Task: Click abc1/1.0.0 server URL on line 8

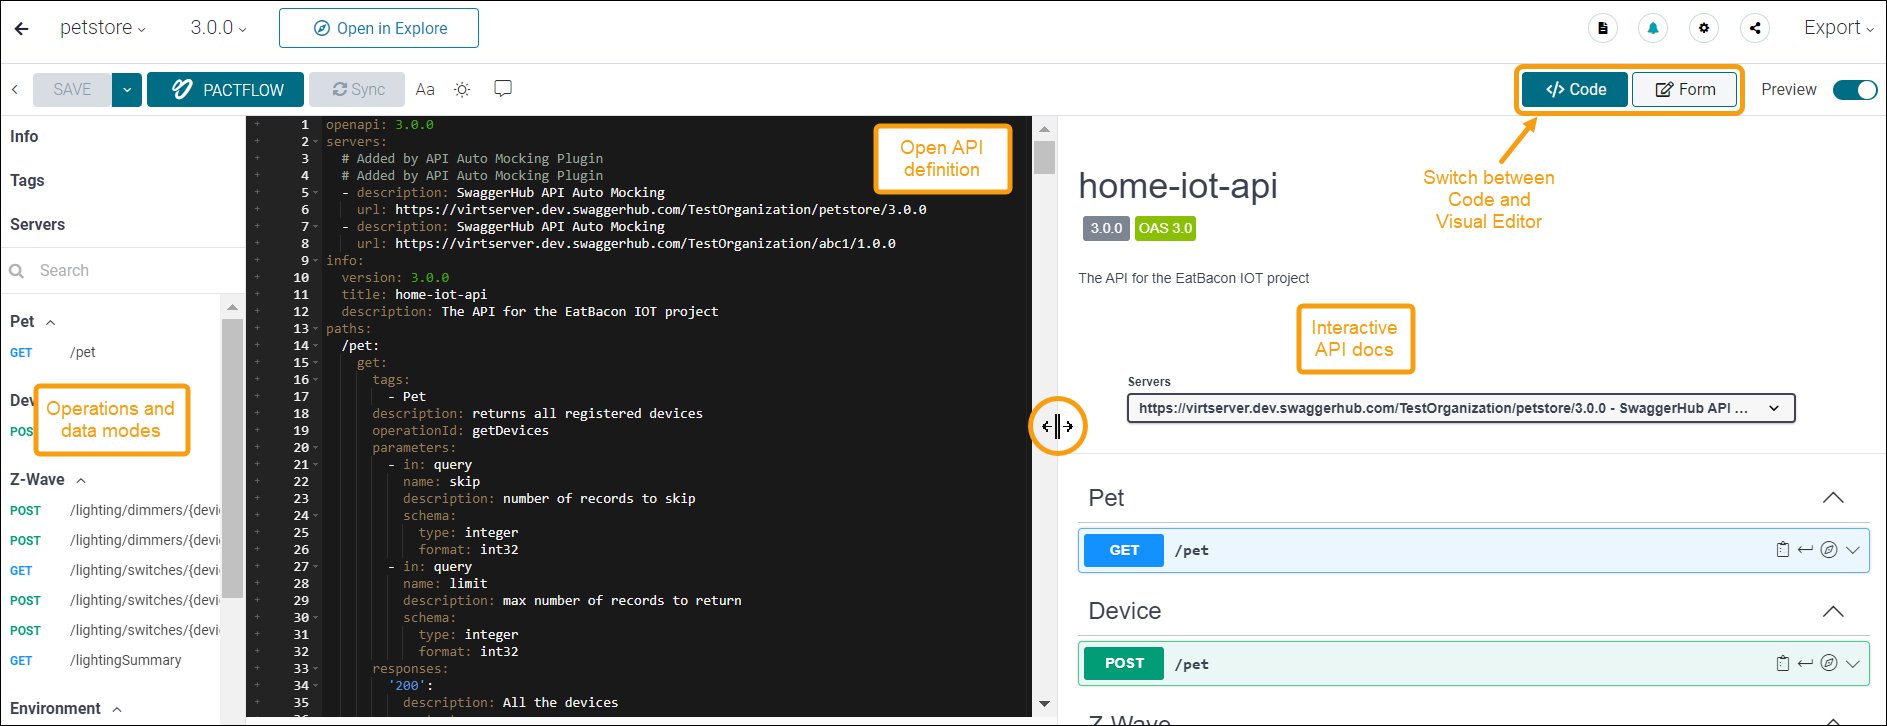Action: tap(645, 244)
